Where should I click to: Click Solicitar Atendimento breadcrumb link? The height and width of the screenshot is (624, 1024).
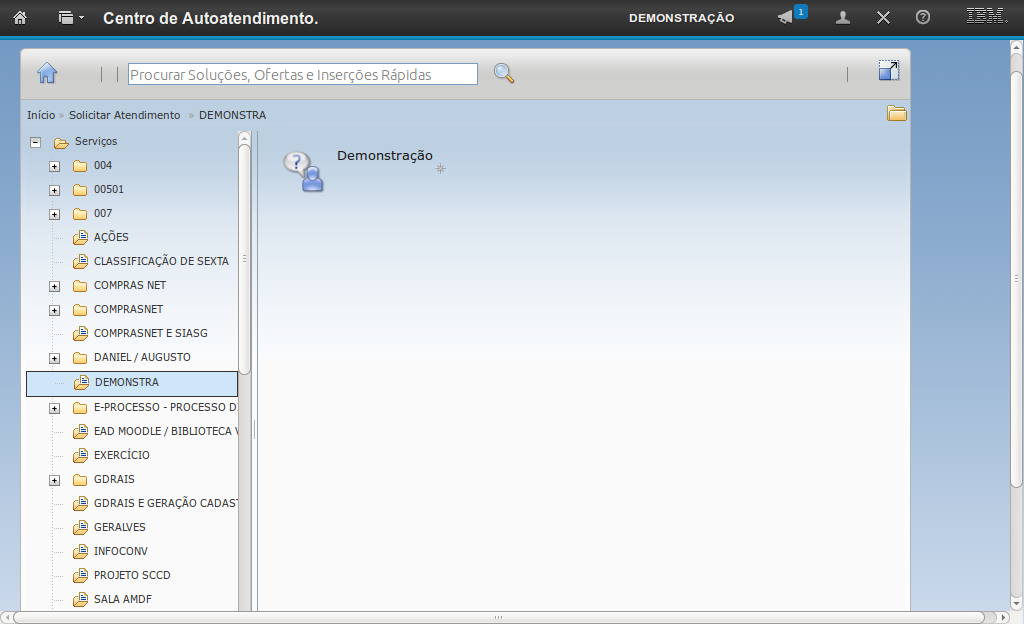[x=124, y=115]
